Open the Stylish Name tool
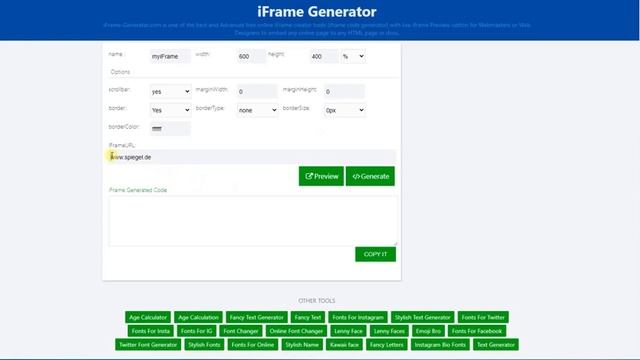The width and height of the screenshot is (640, 360). 302,345
